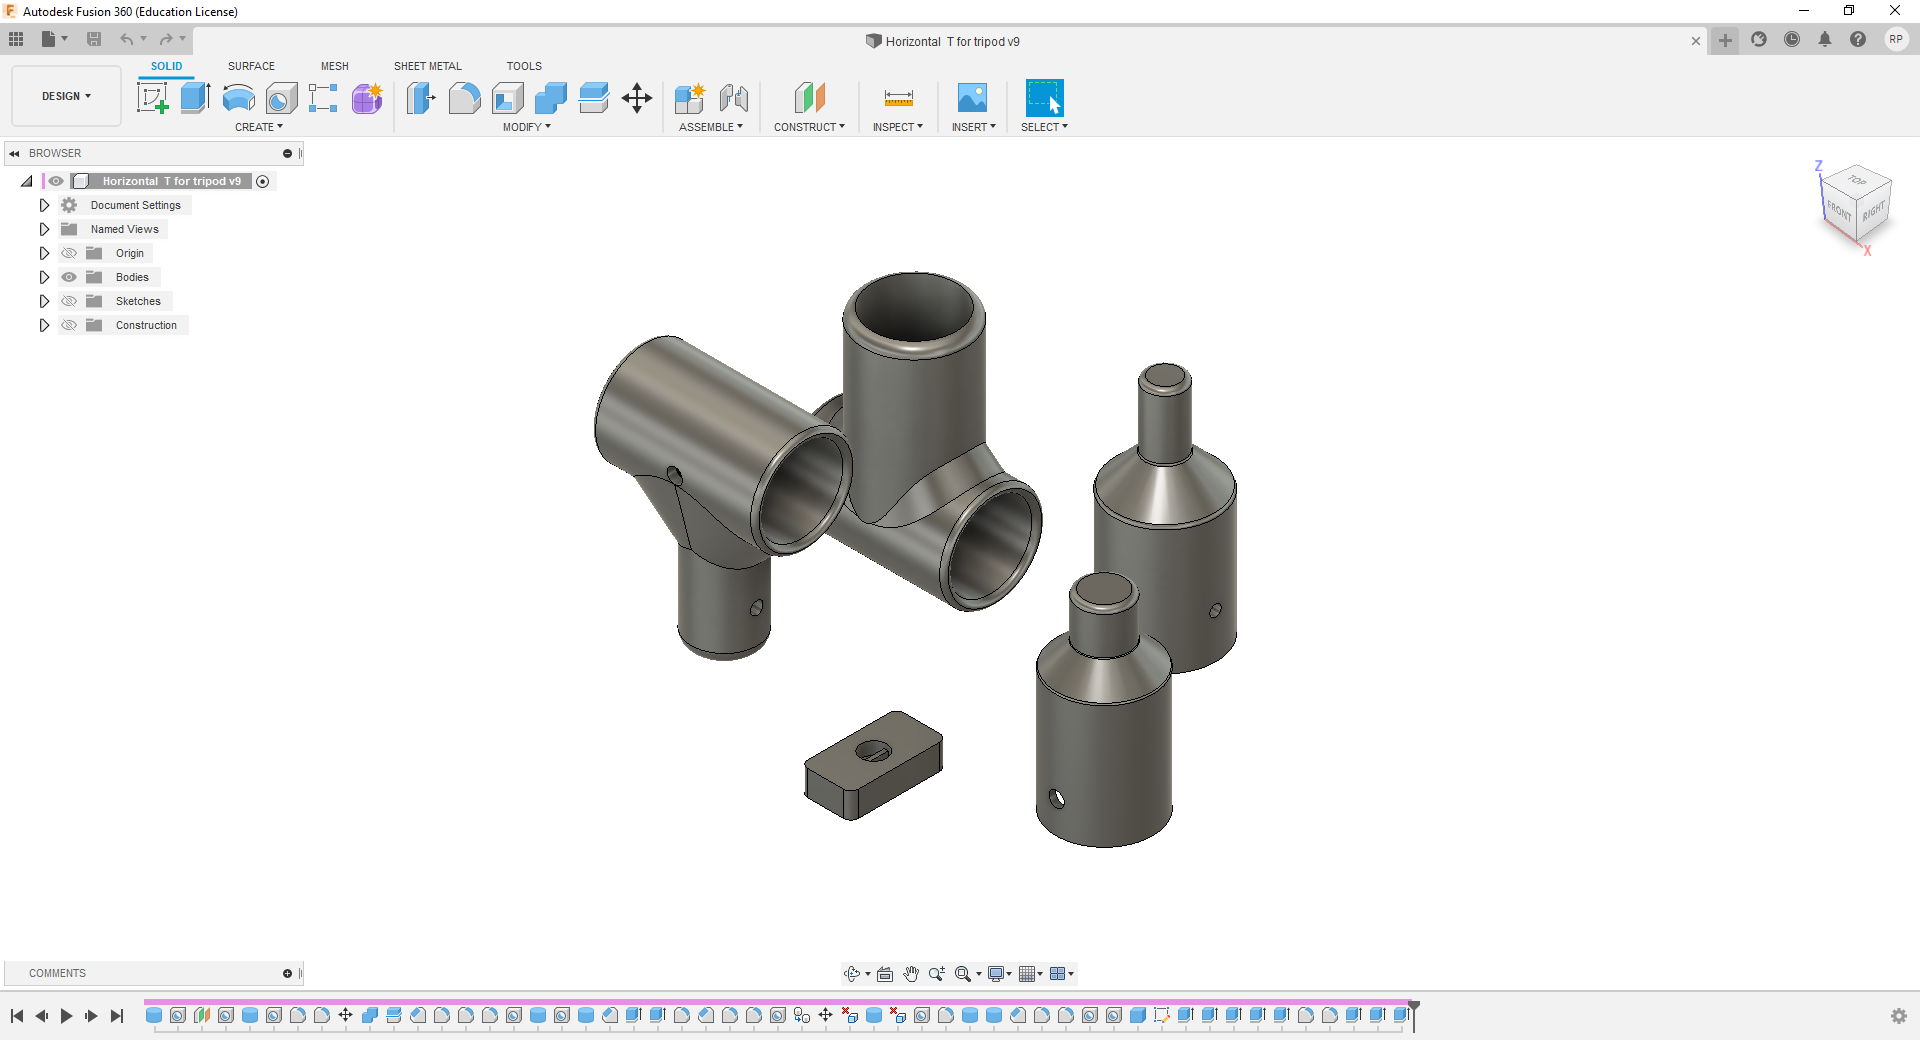Click the New Component icon in Assemble
The width and height of the screenshot is (1920, 1040).
tap(690, 98)
